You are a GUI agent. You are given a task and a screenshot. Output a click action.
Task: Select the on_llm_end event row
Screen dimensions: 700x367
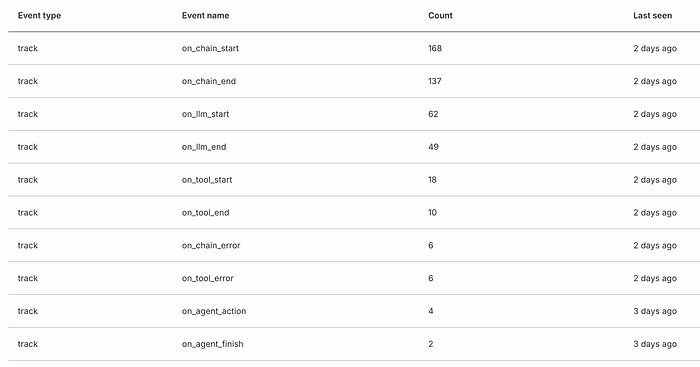354,147
